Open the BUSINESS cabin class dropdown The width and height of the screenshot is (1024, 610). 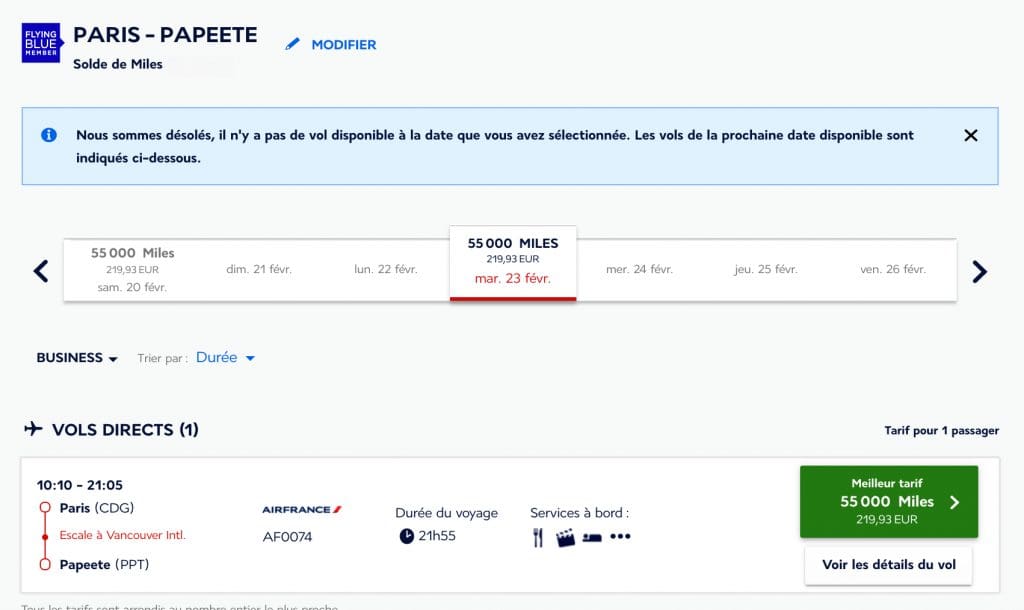coord(77,358)
